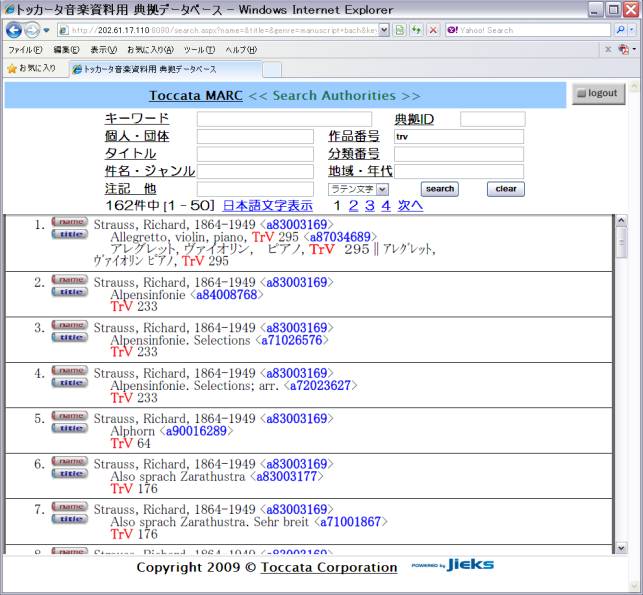
Task: Click the title badge on result 6
Action: [70, 474]
